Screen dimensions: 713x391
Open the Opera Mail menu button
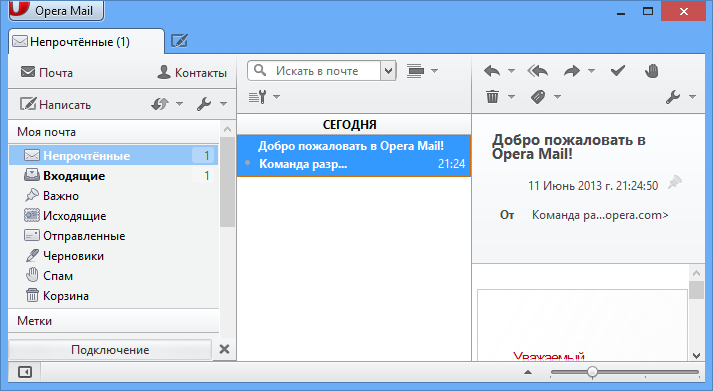point(56,10)
